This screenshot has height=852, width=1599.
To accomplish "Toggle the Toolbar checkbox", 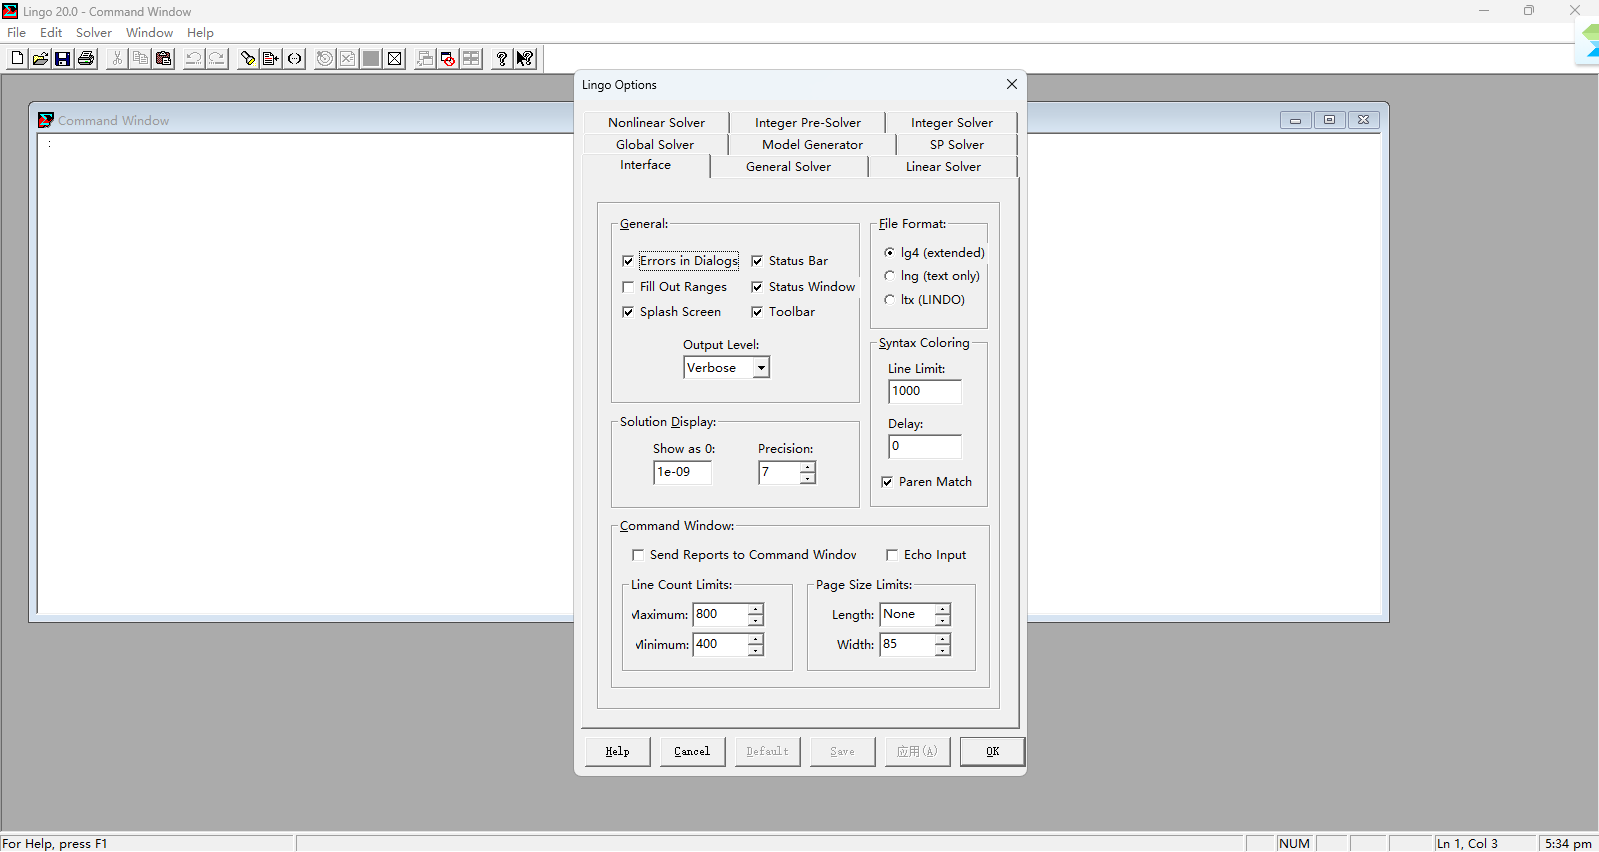I will click(x=783, y=312).
